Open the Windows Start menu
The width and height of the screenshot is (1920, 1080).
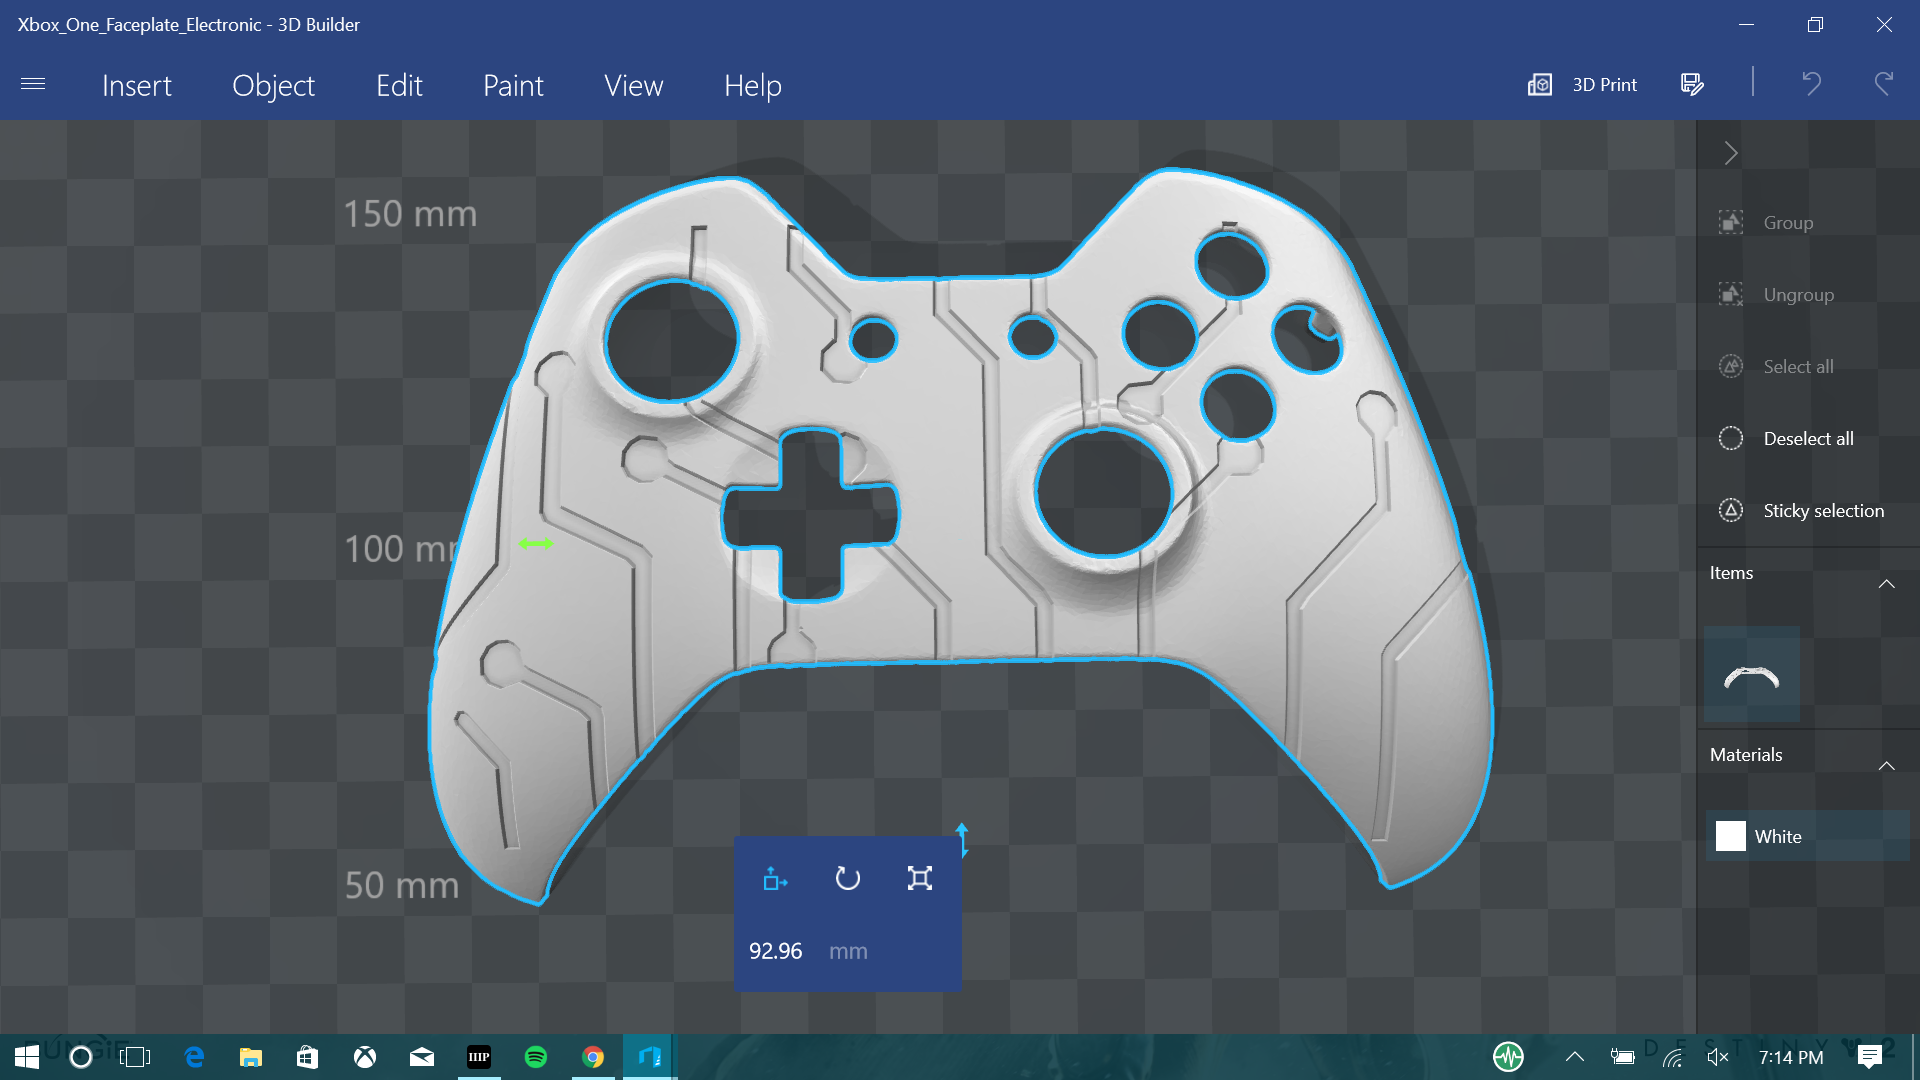tap(27, 1057)
